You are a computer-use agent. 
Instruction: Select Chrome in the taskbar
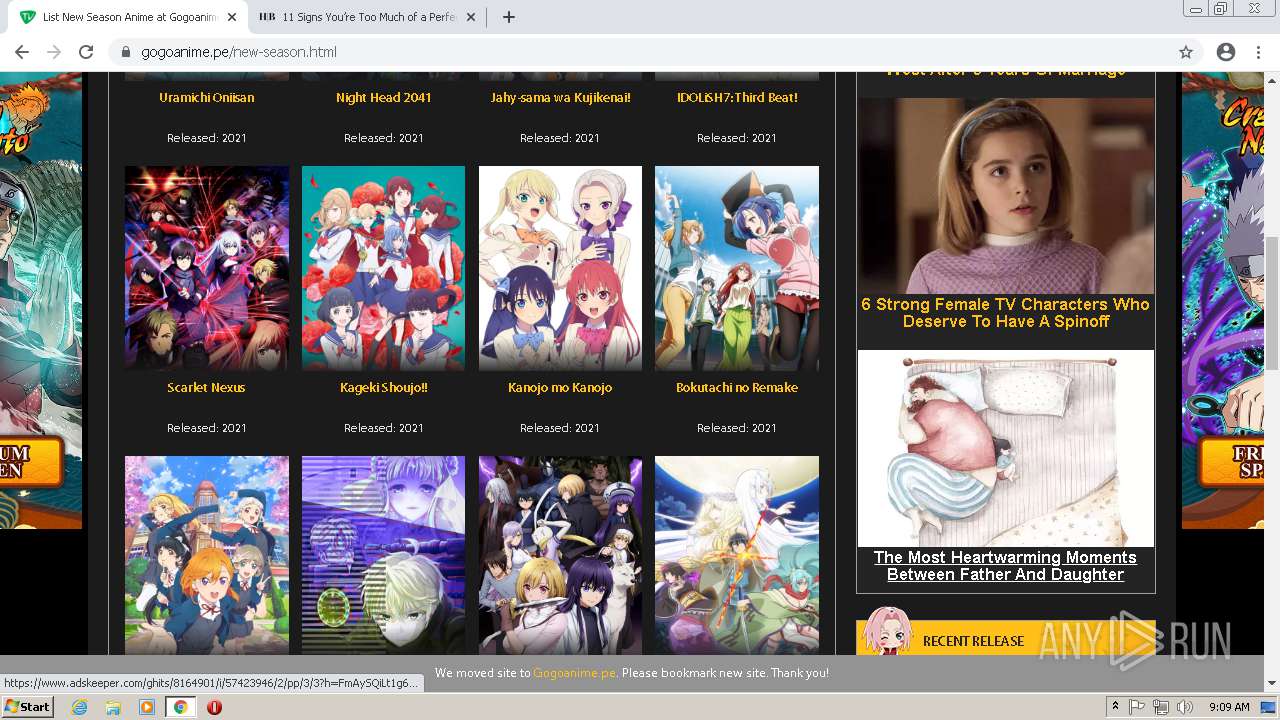(181, 707)
